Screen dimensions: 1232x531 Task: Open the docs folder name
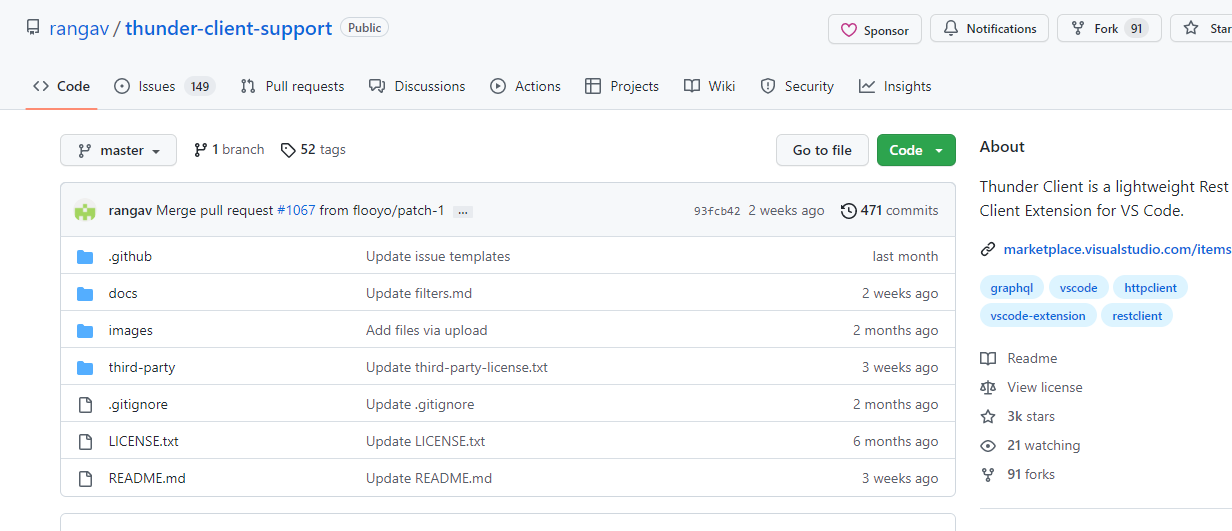123,294
